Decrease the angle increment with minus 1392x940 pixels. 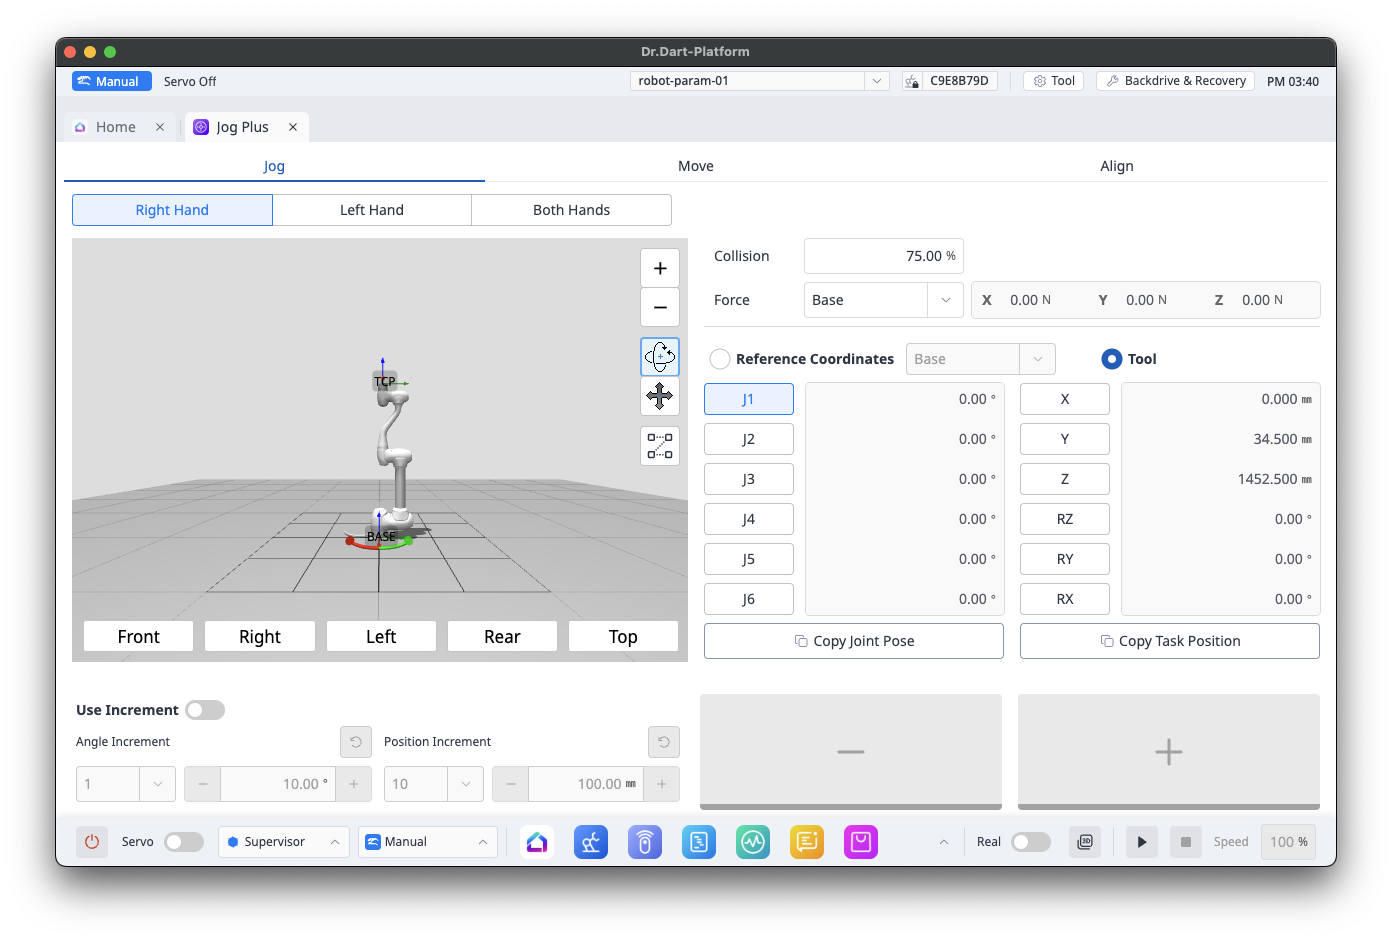point(203,784)
